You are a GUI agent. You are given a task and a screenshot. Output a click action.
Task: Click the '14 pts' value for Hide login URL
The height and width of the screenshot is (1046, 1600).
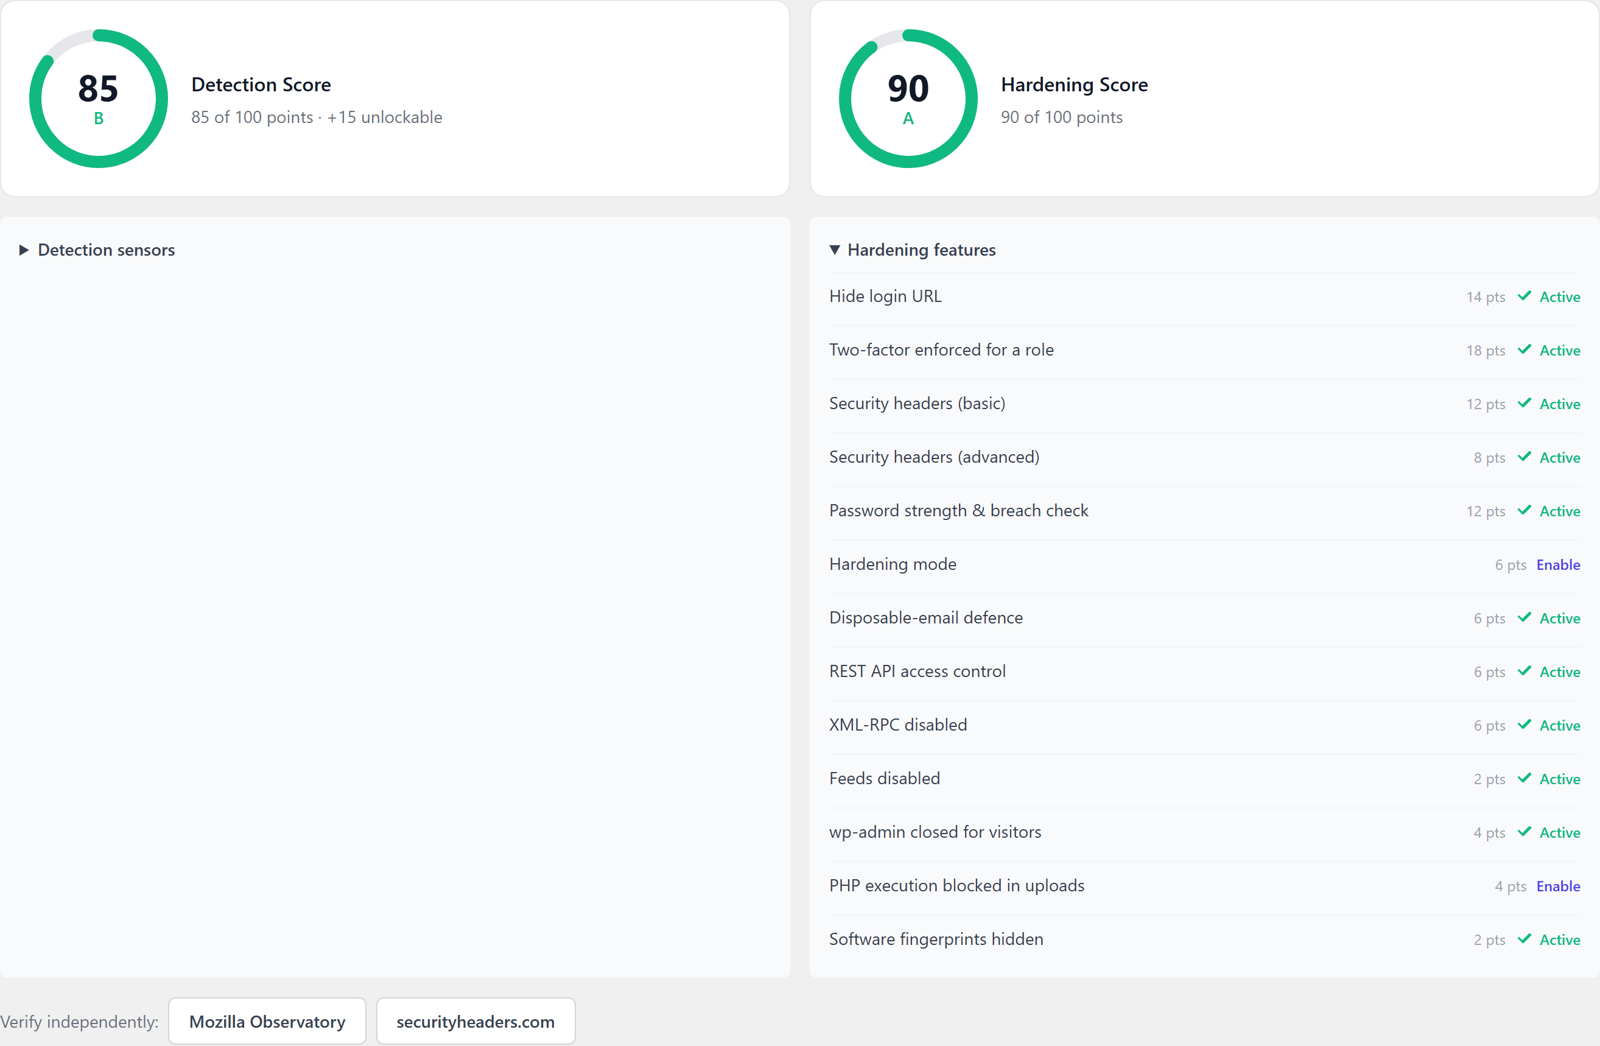[1485, 297]
